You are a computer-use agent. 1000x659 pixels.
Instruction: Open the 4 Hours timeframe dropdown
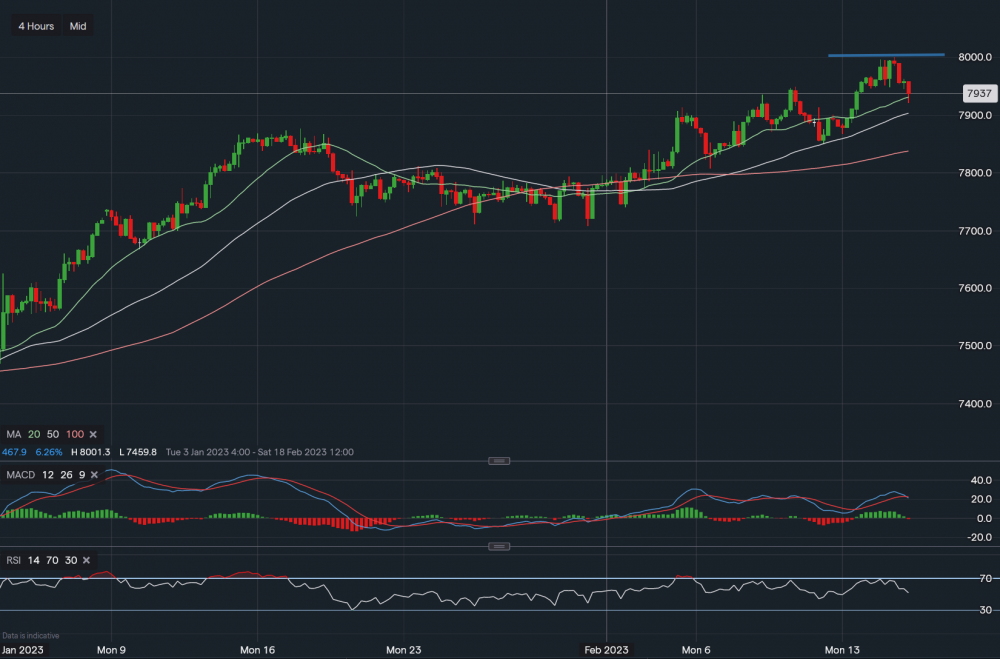[x=35, y=25]
